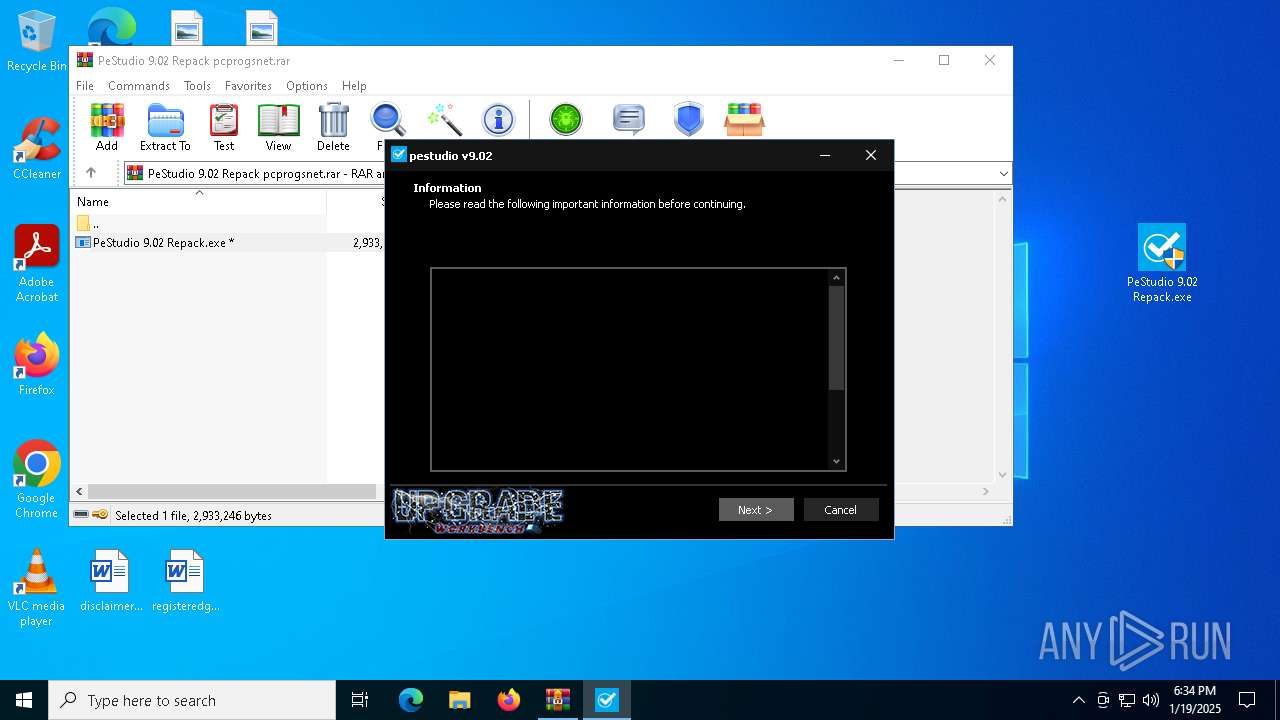Maximize the WinRAR window
Viewport: 1280px width, 720px height.
943,60
